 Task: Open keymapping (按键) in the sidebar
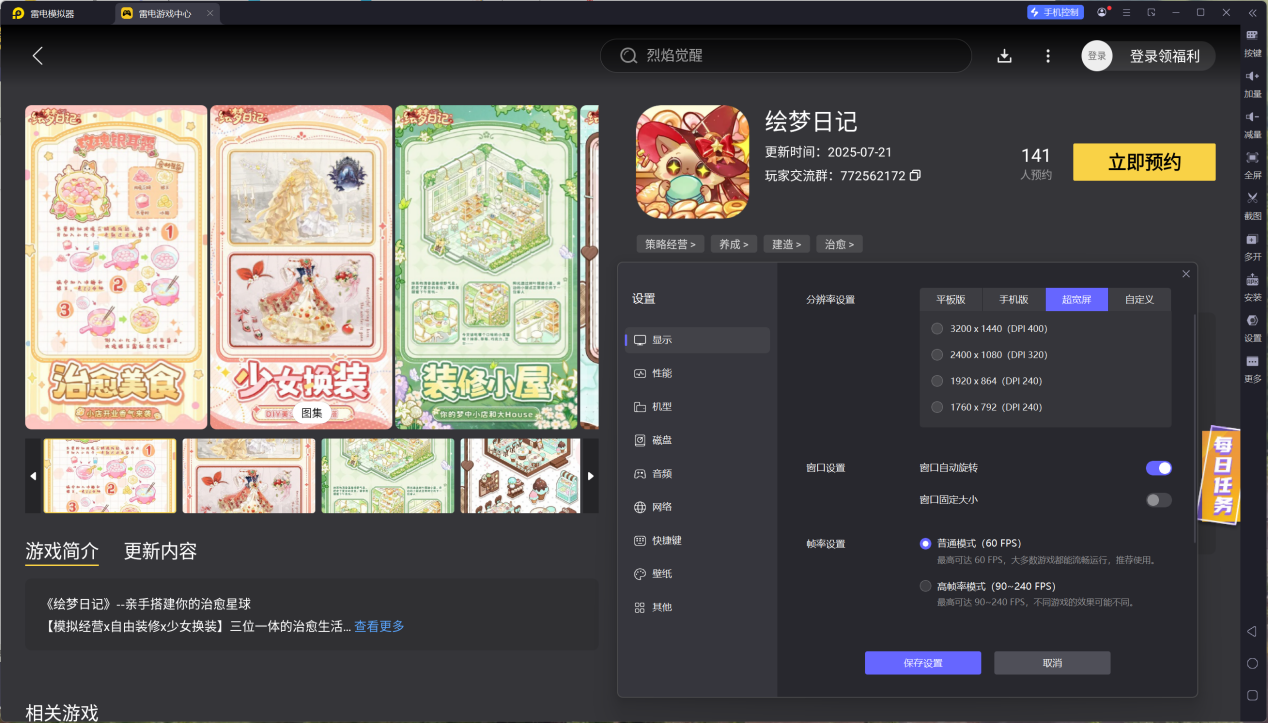click(1252, 43)
